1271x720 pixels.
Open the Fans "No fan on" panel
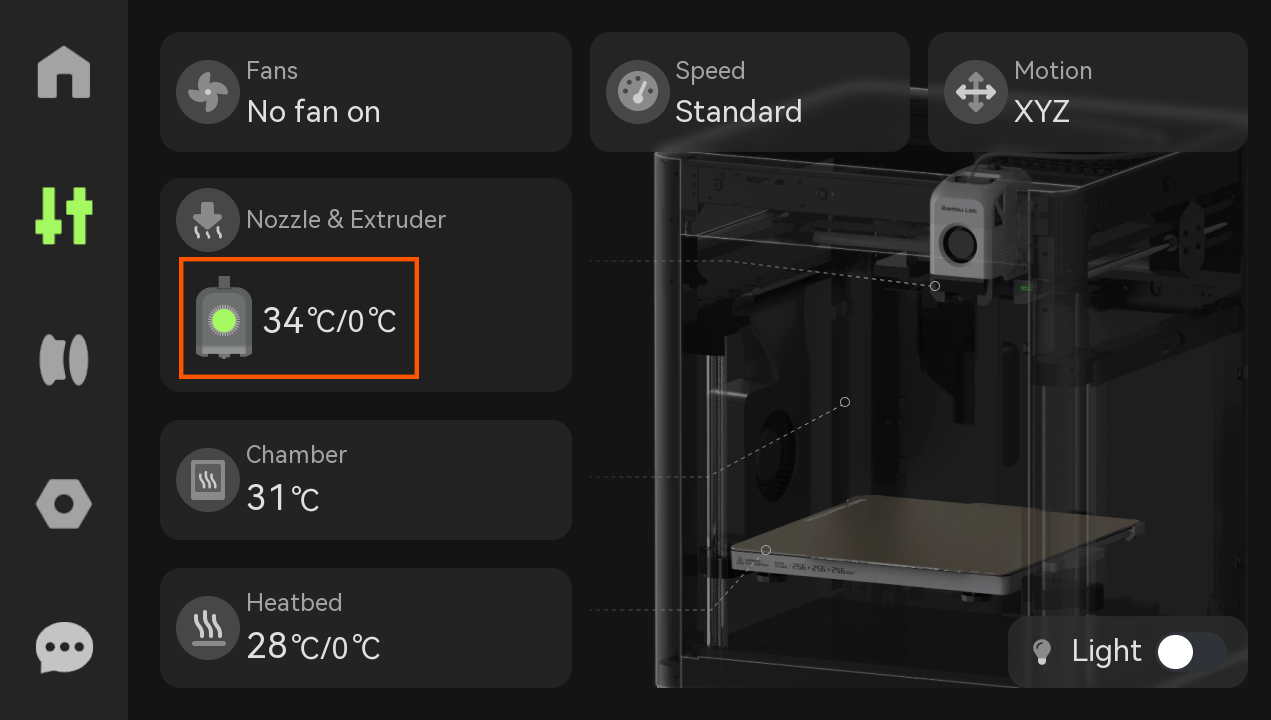pyautogui.click(x=366, y=92)
